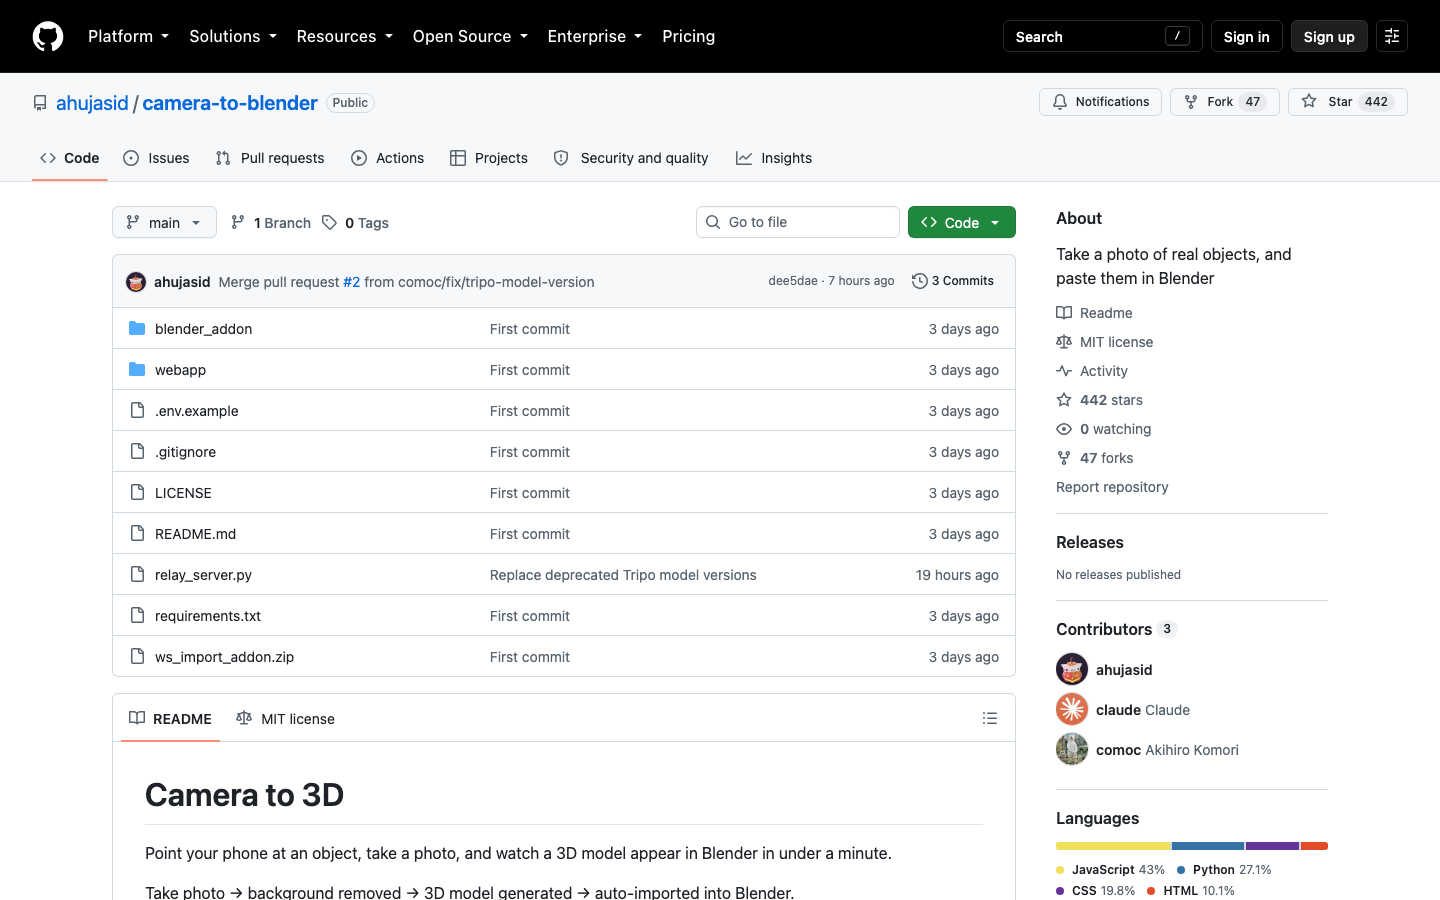Expand the Open Source menu
This screenshot has height=900, width=1440.
point(469,36)
